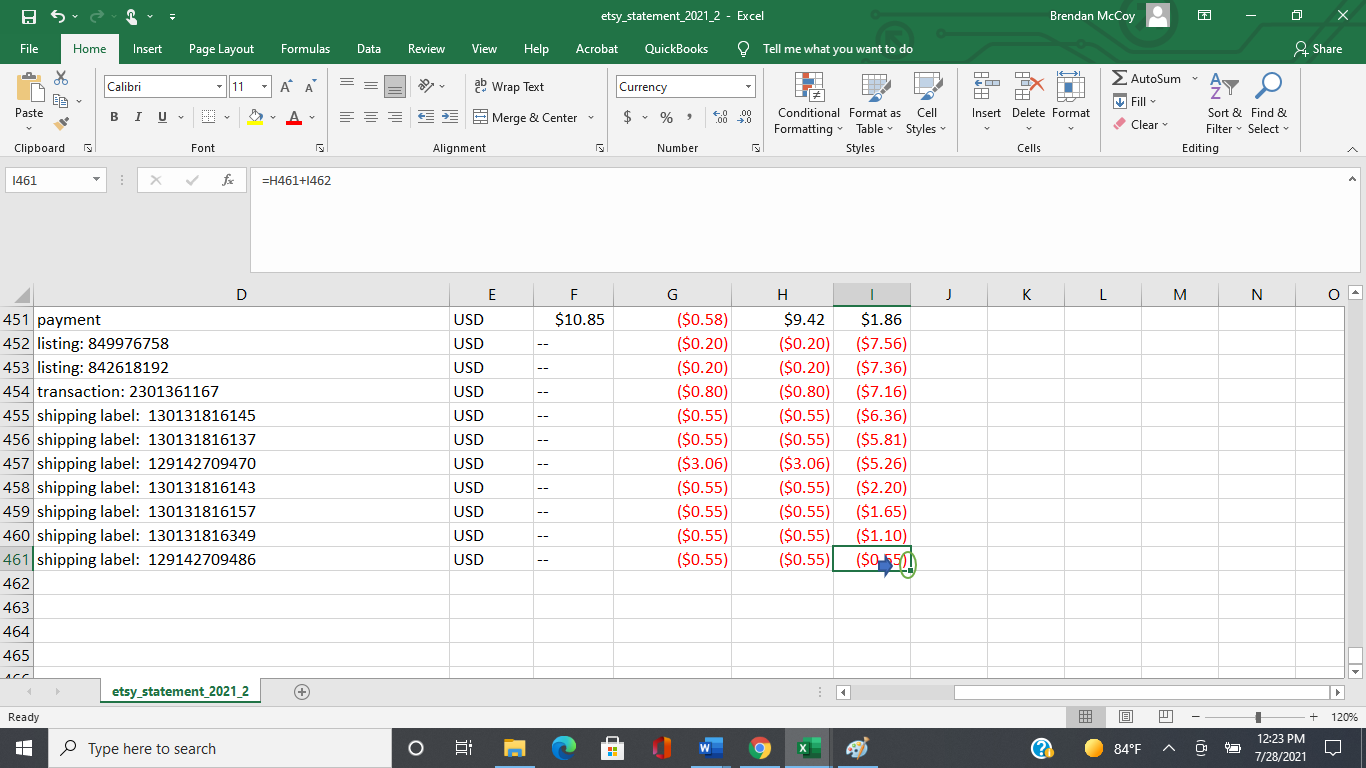Image resolution: width=1366 pixels, height=768 pixels.
Task: Apply the red font color
Action: point(294,118)
